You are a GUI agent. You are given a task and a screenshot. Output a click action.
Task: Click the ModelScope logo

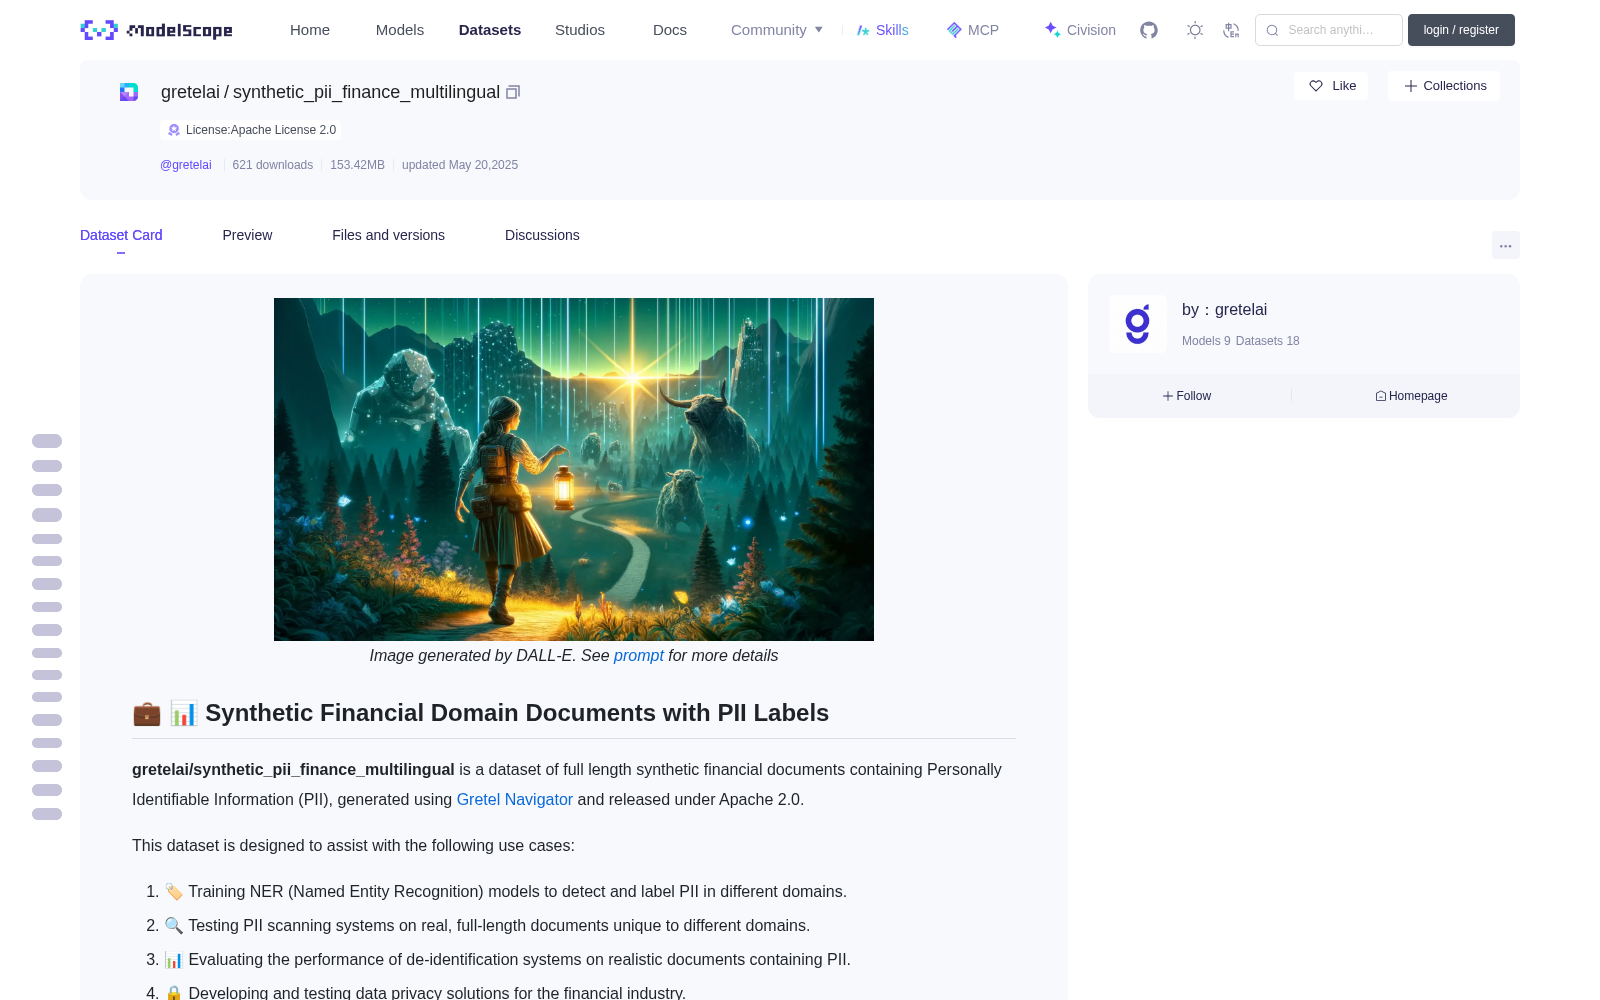156,30
